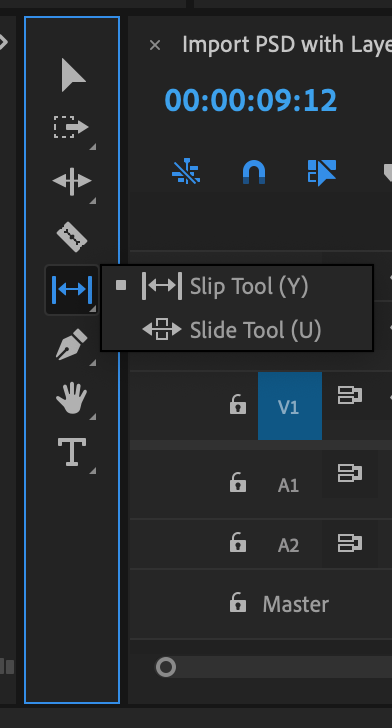This screenshot has width=392, height=728.
Task: Toggle insert sequences as nests icon
Action: pyautogui.click(x=186, y=172)
